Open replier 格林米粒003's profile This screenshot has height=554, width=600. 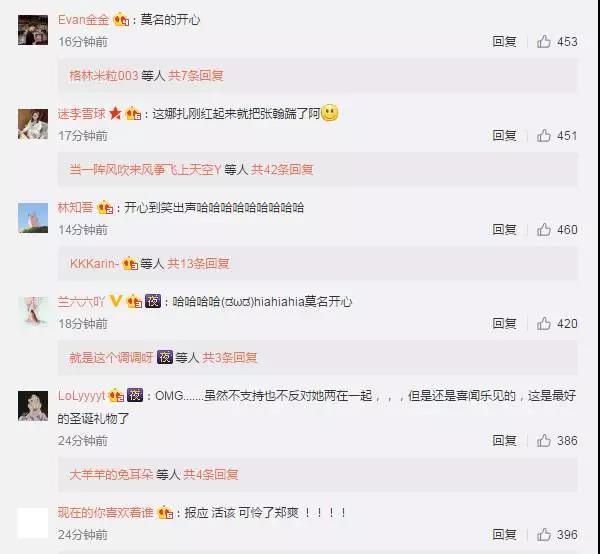[x=104, y=75]
